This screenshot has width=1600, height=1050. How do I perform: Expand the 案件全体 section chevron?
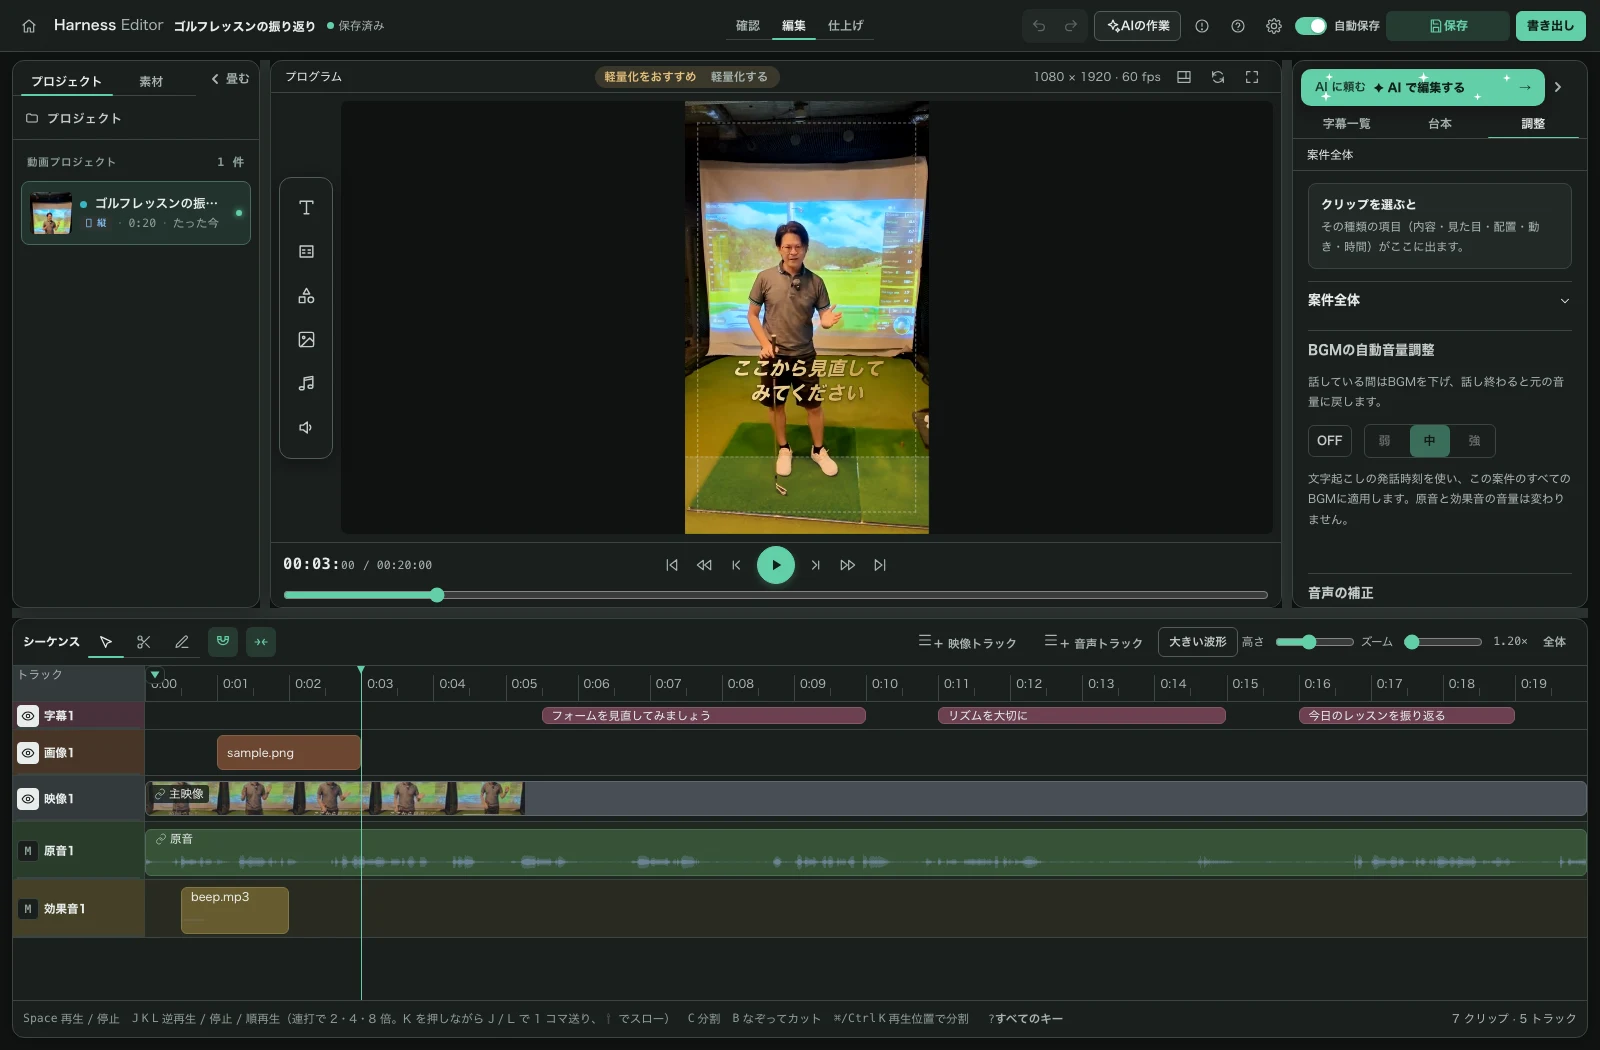(x=1565, y=301)
